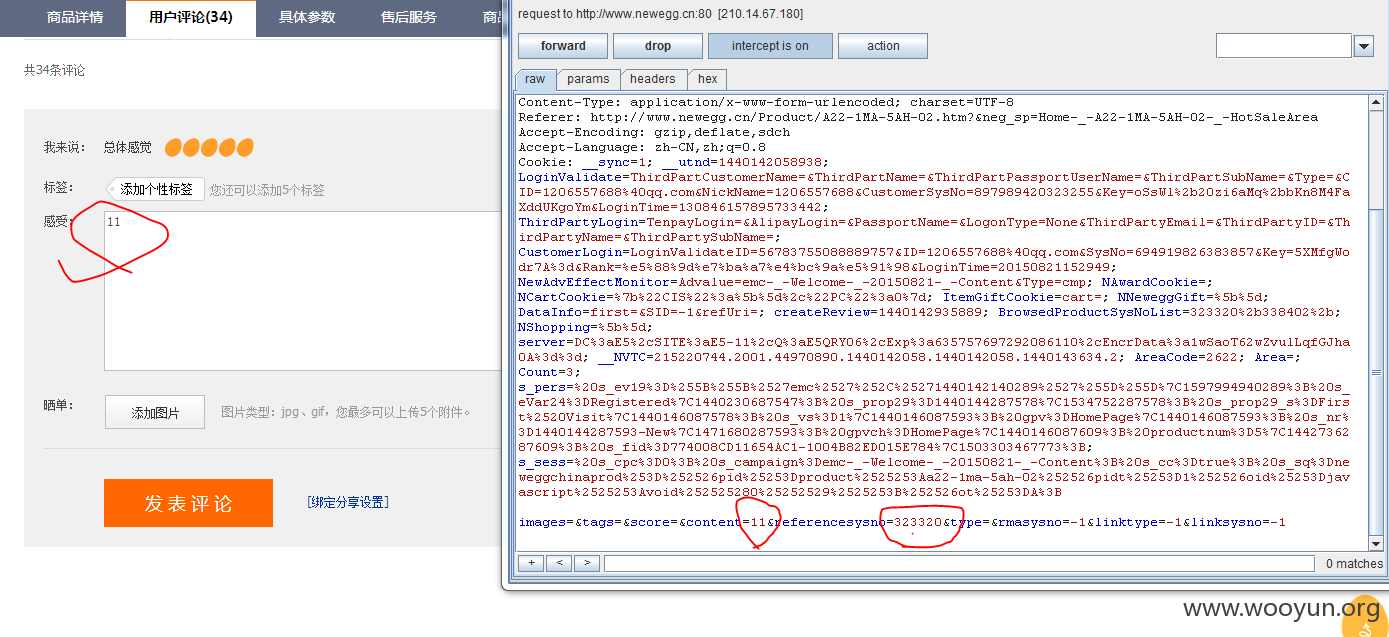
Task: Drop the intercepted request
Action: coord(658,46)
